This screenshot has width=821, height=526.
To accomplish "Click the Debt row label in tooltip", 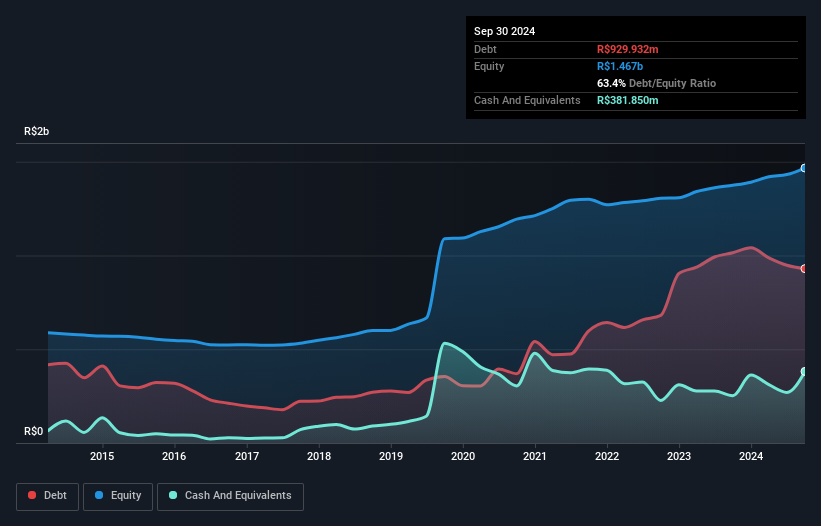I will pyautogui.click(x=485, y=49).
